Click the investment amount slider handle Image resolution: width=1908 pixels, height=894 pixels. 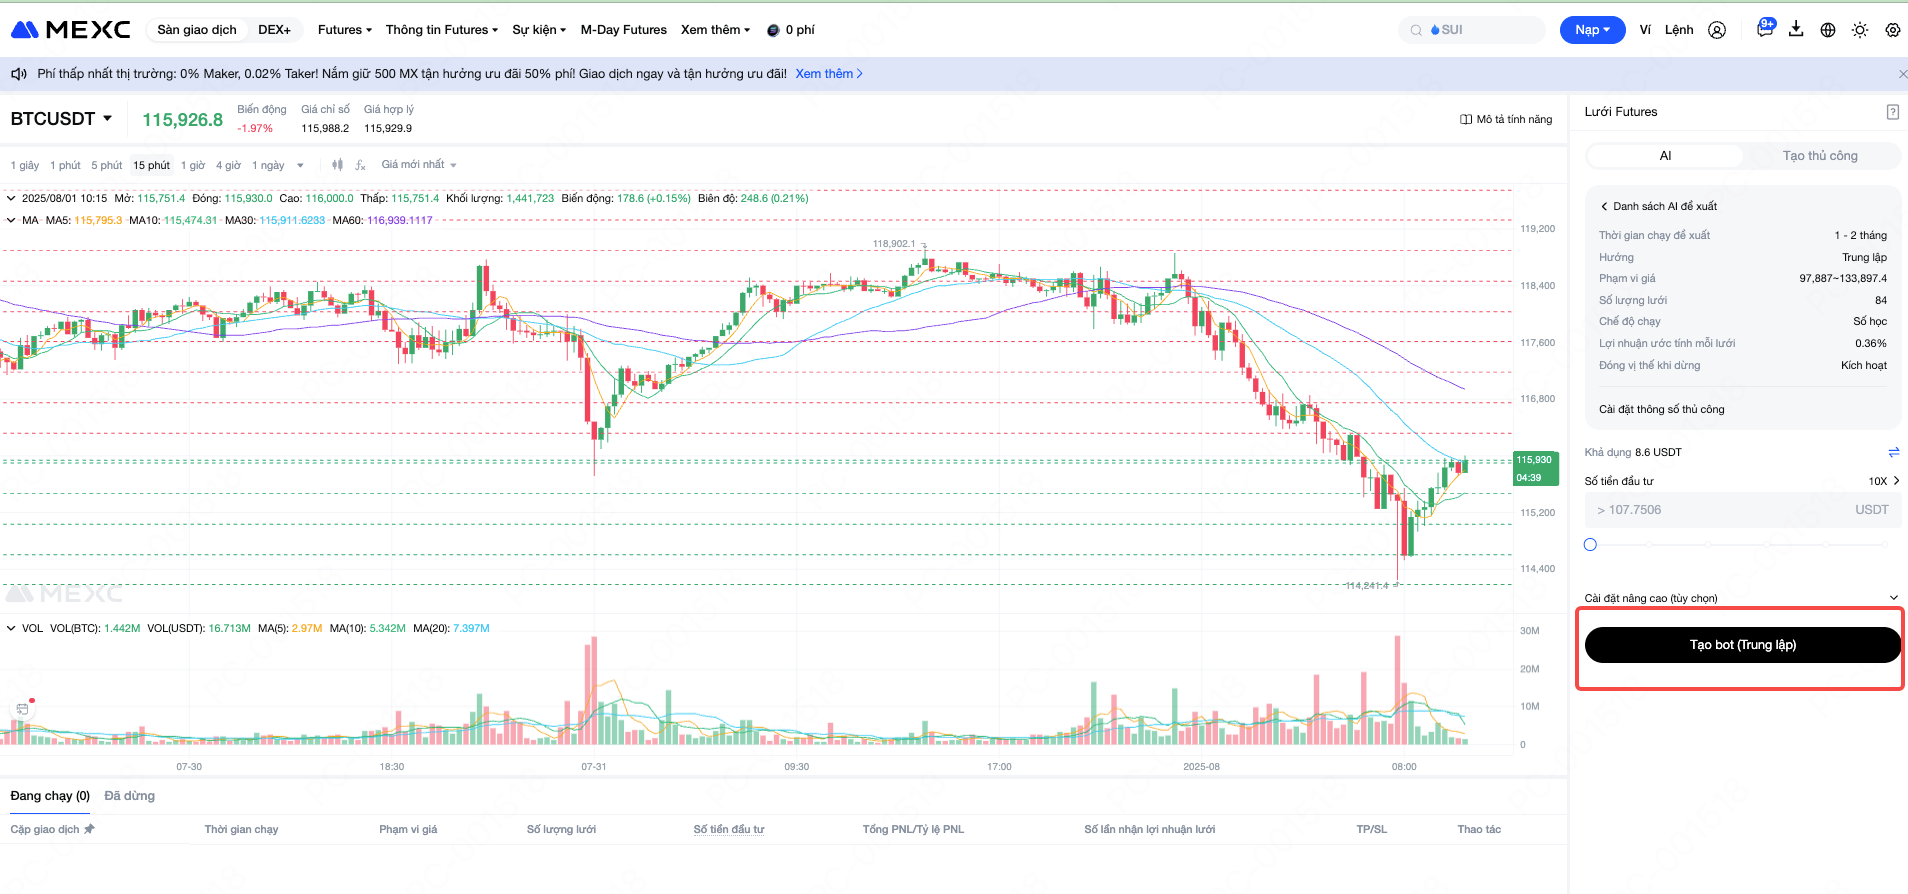tap(1590, 545)
